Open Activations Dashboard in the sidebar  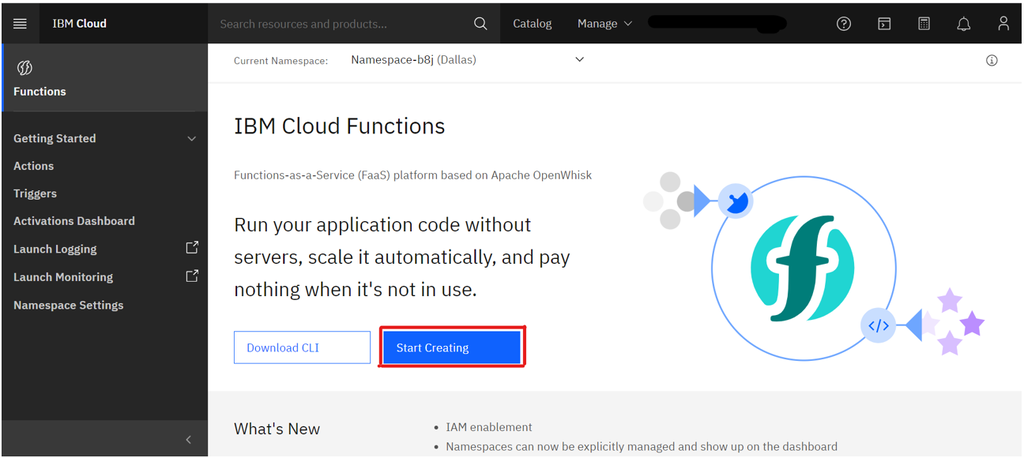click(74, 221)
